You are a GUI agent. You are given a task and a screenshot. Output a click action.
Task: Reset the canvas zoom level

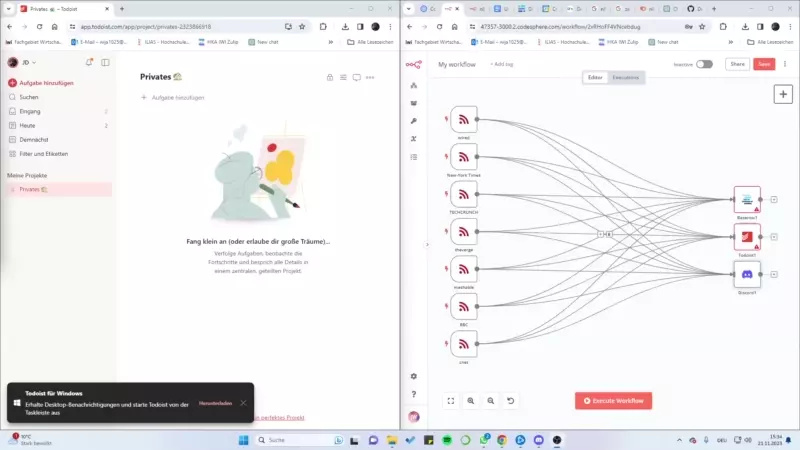click(511, 400)
